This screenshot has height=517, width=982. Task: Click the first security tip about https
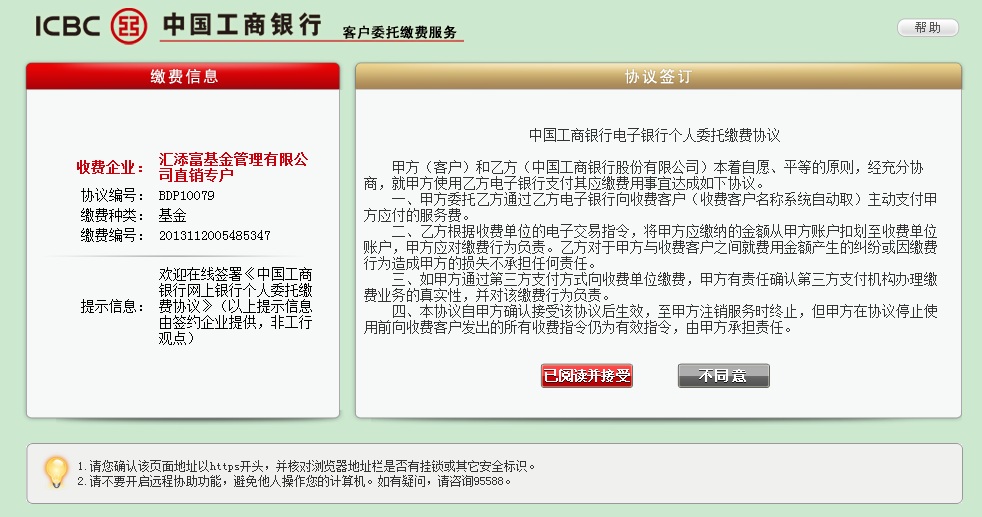point(306,466)
